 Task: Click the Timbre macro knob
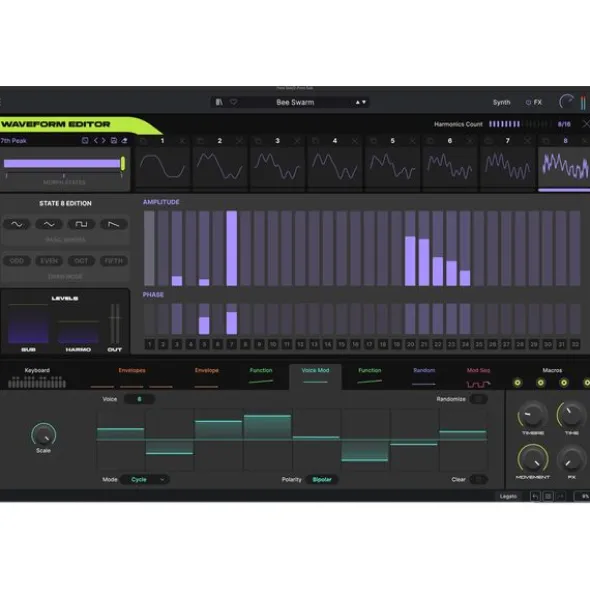(x=532, y=415)
